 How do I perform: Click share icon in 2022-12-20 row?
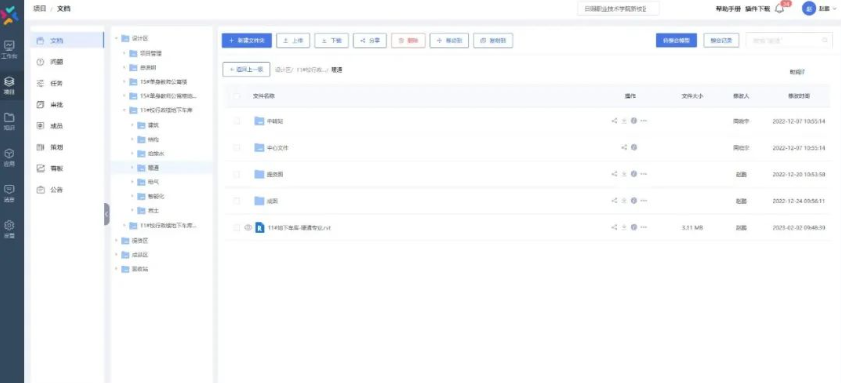[x=615, y=174]
